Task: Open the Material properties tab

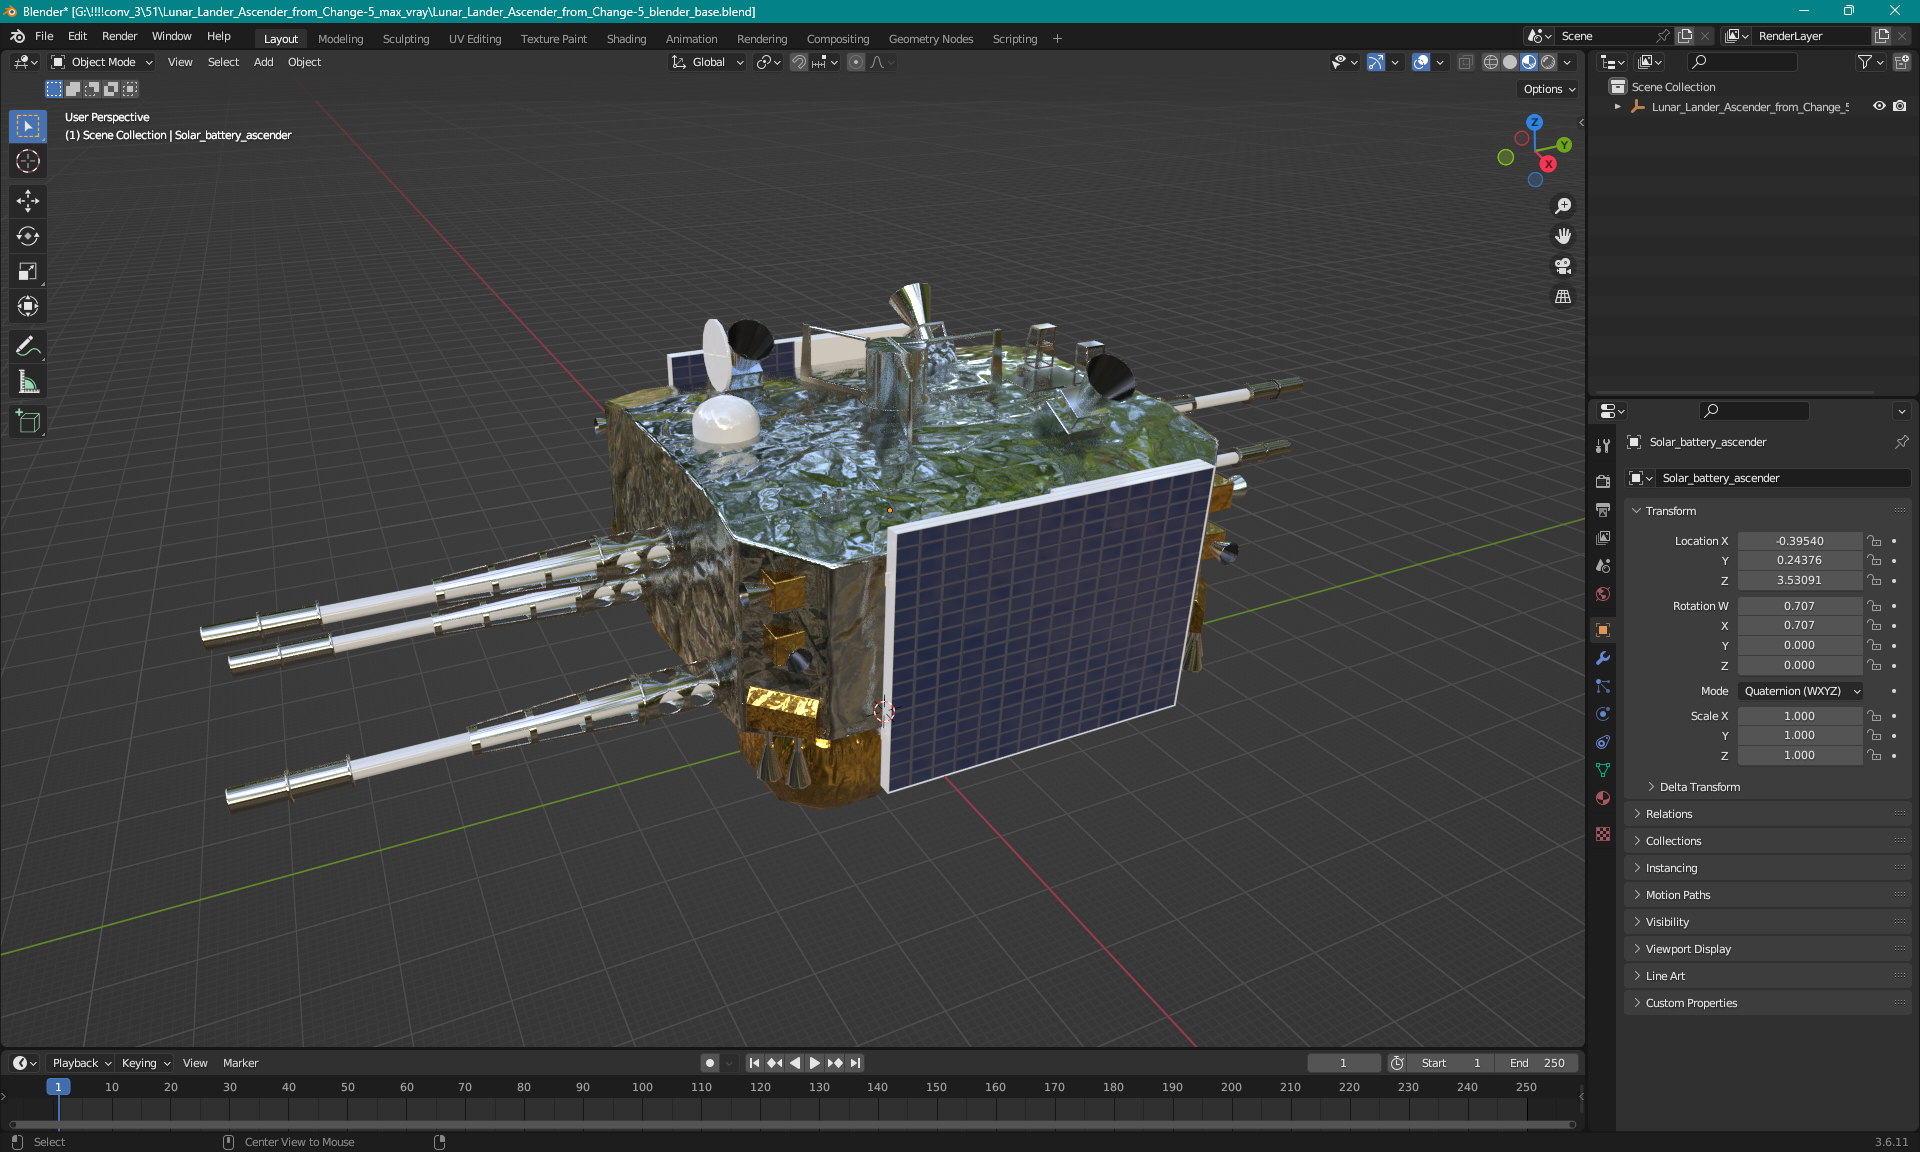Action: tap(1603, 798)
